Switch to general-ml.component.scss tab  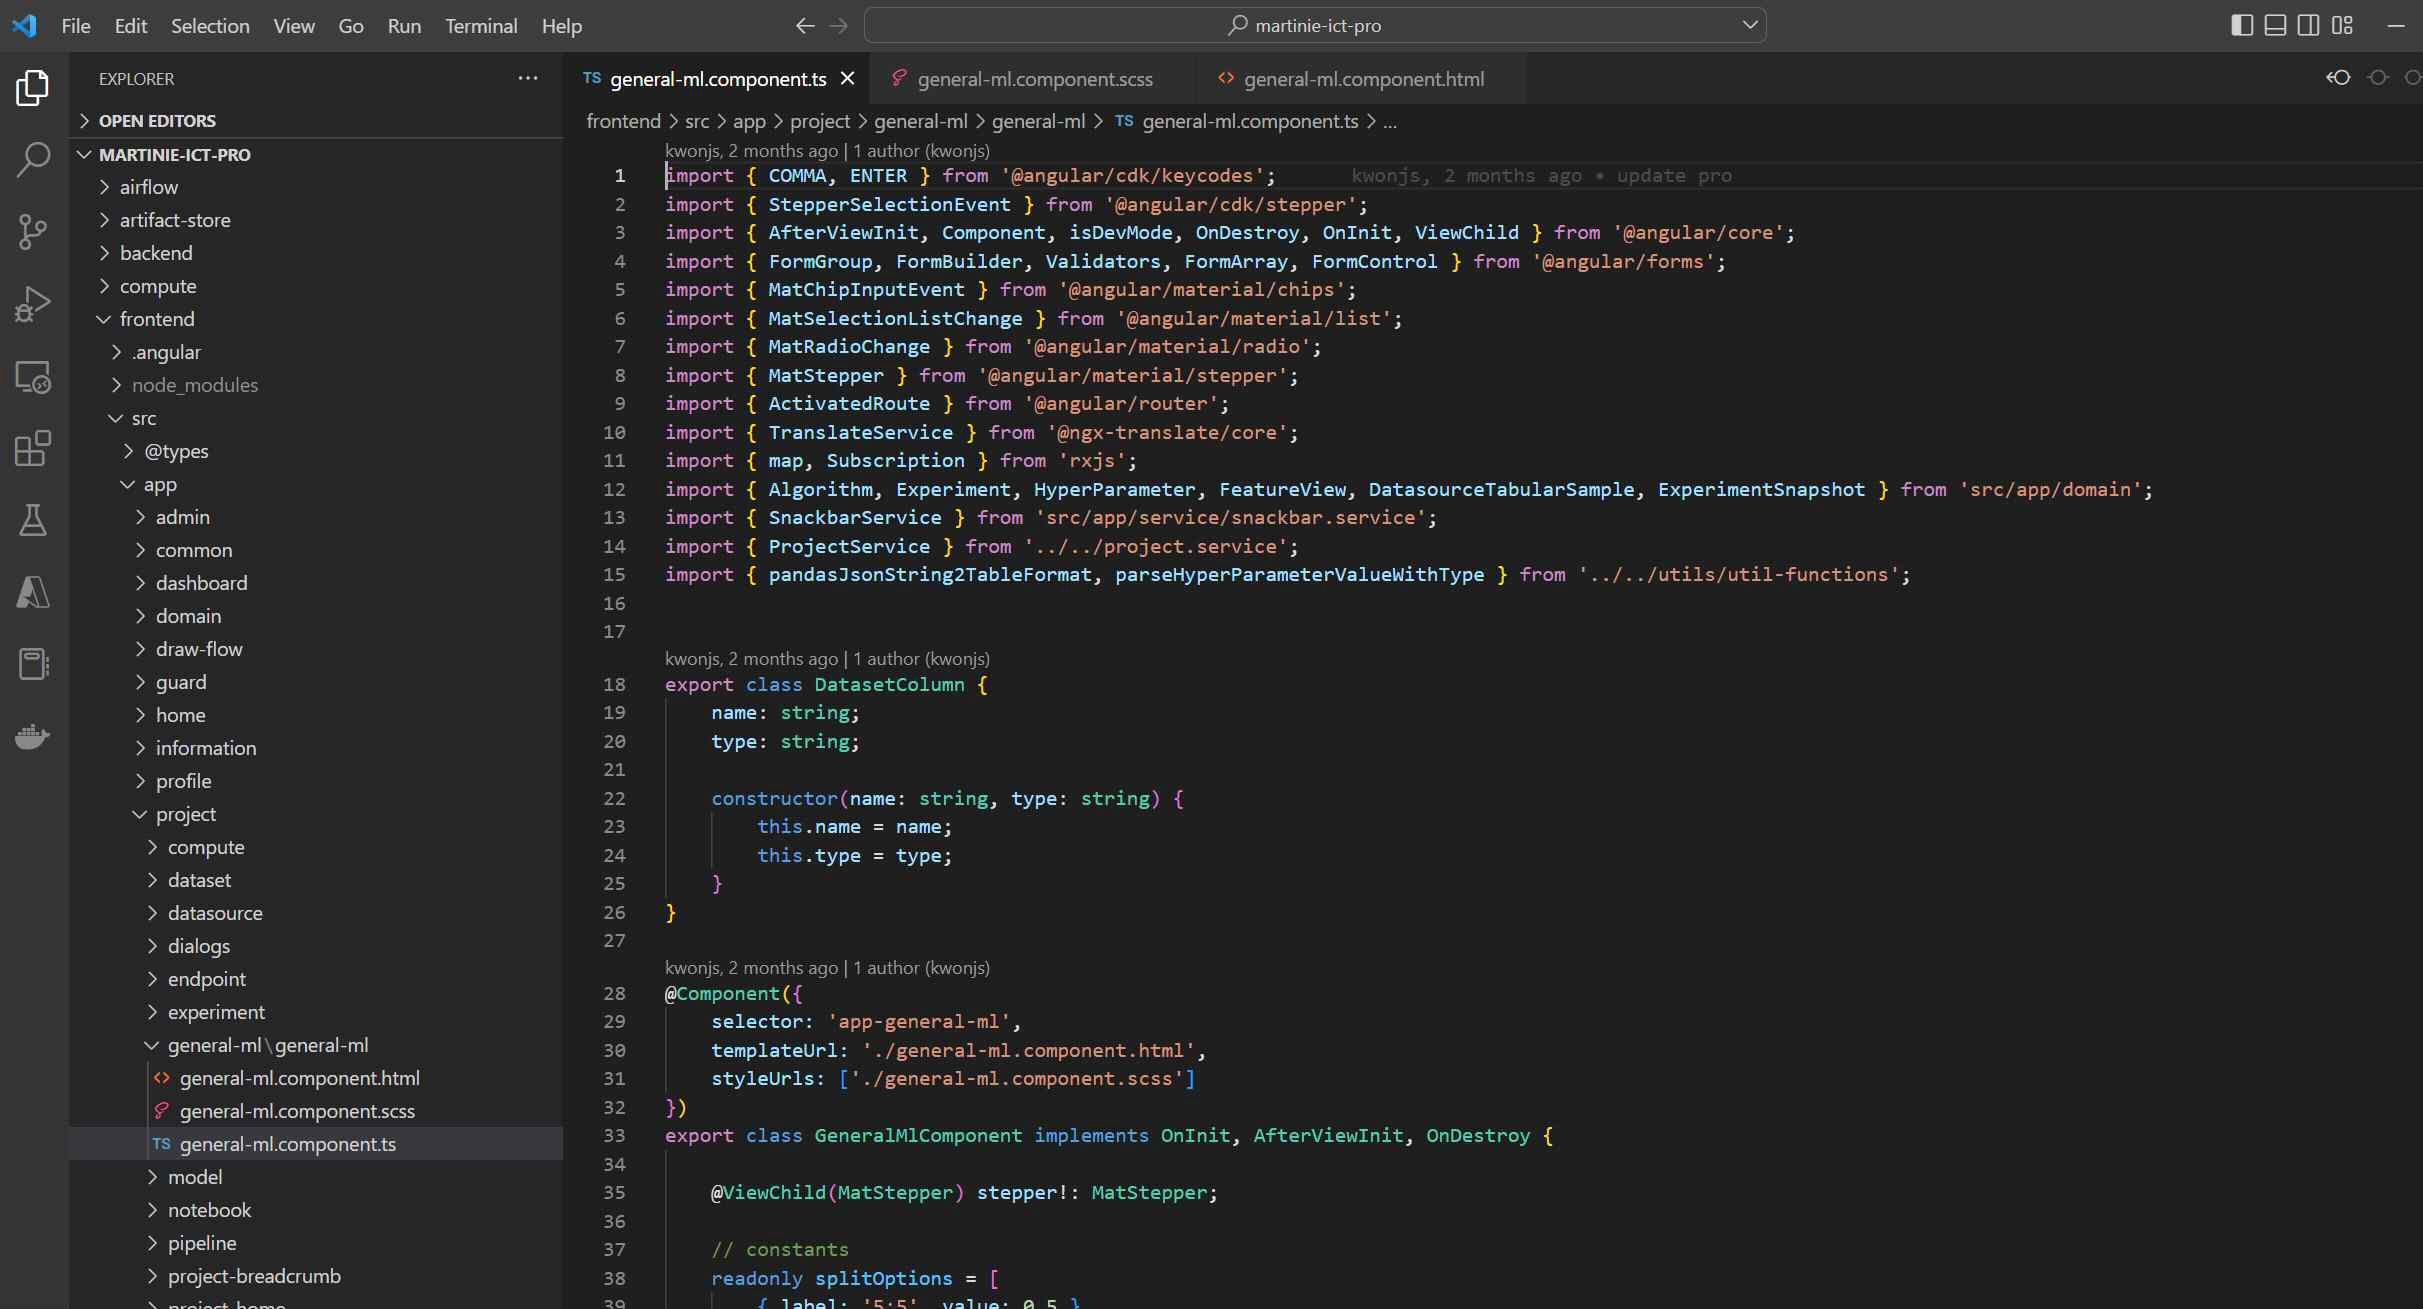1033,77
